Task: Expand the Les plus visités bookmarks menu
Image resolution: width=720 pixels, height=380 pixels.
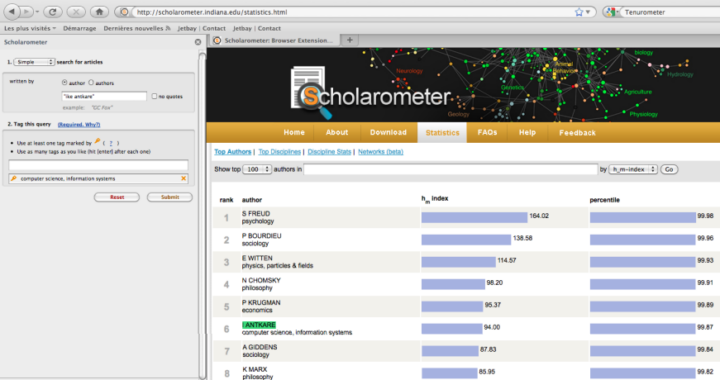Action: [x=30, y=28]
